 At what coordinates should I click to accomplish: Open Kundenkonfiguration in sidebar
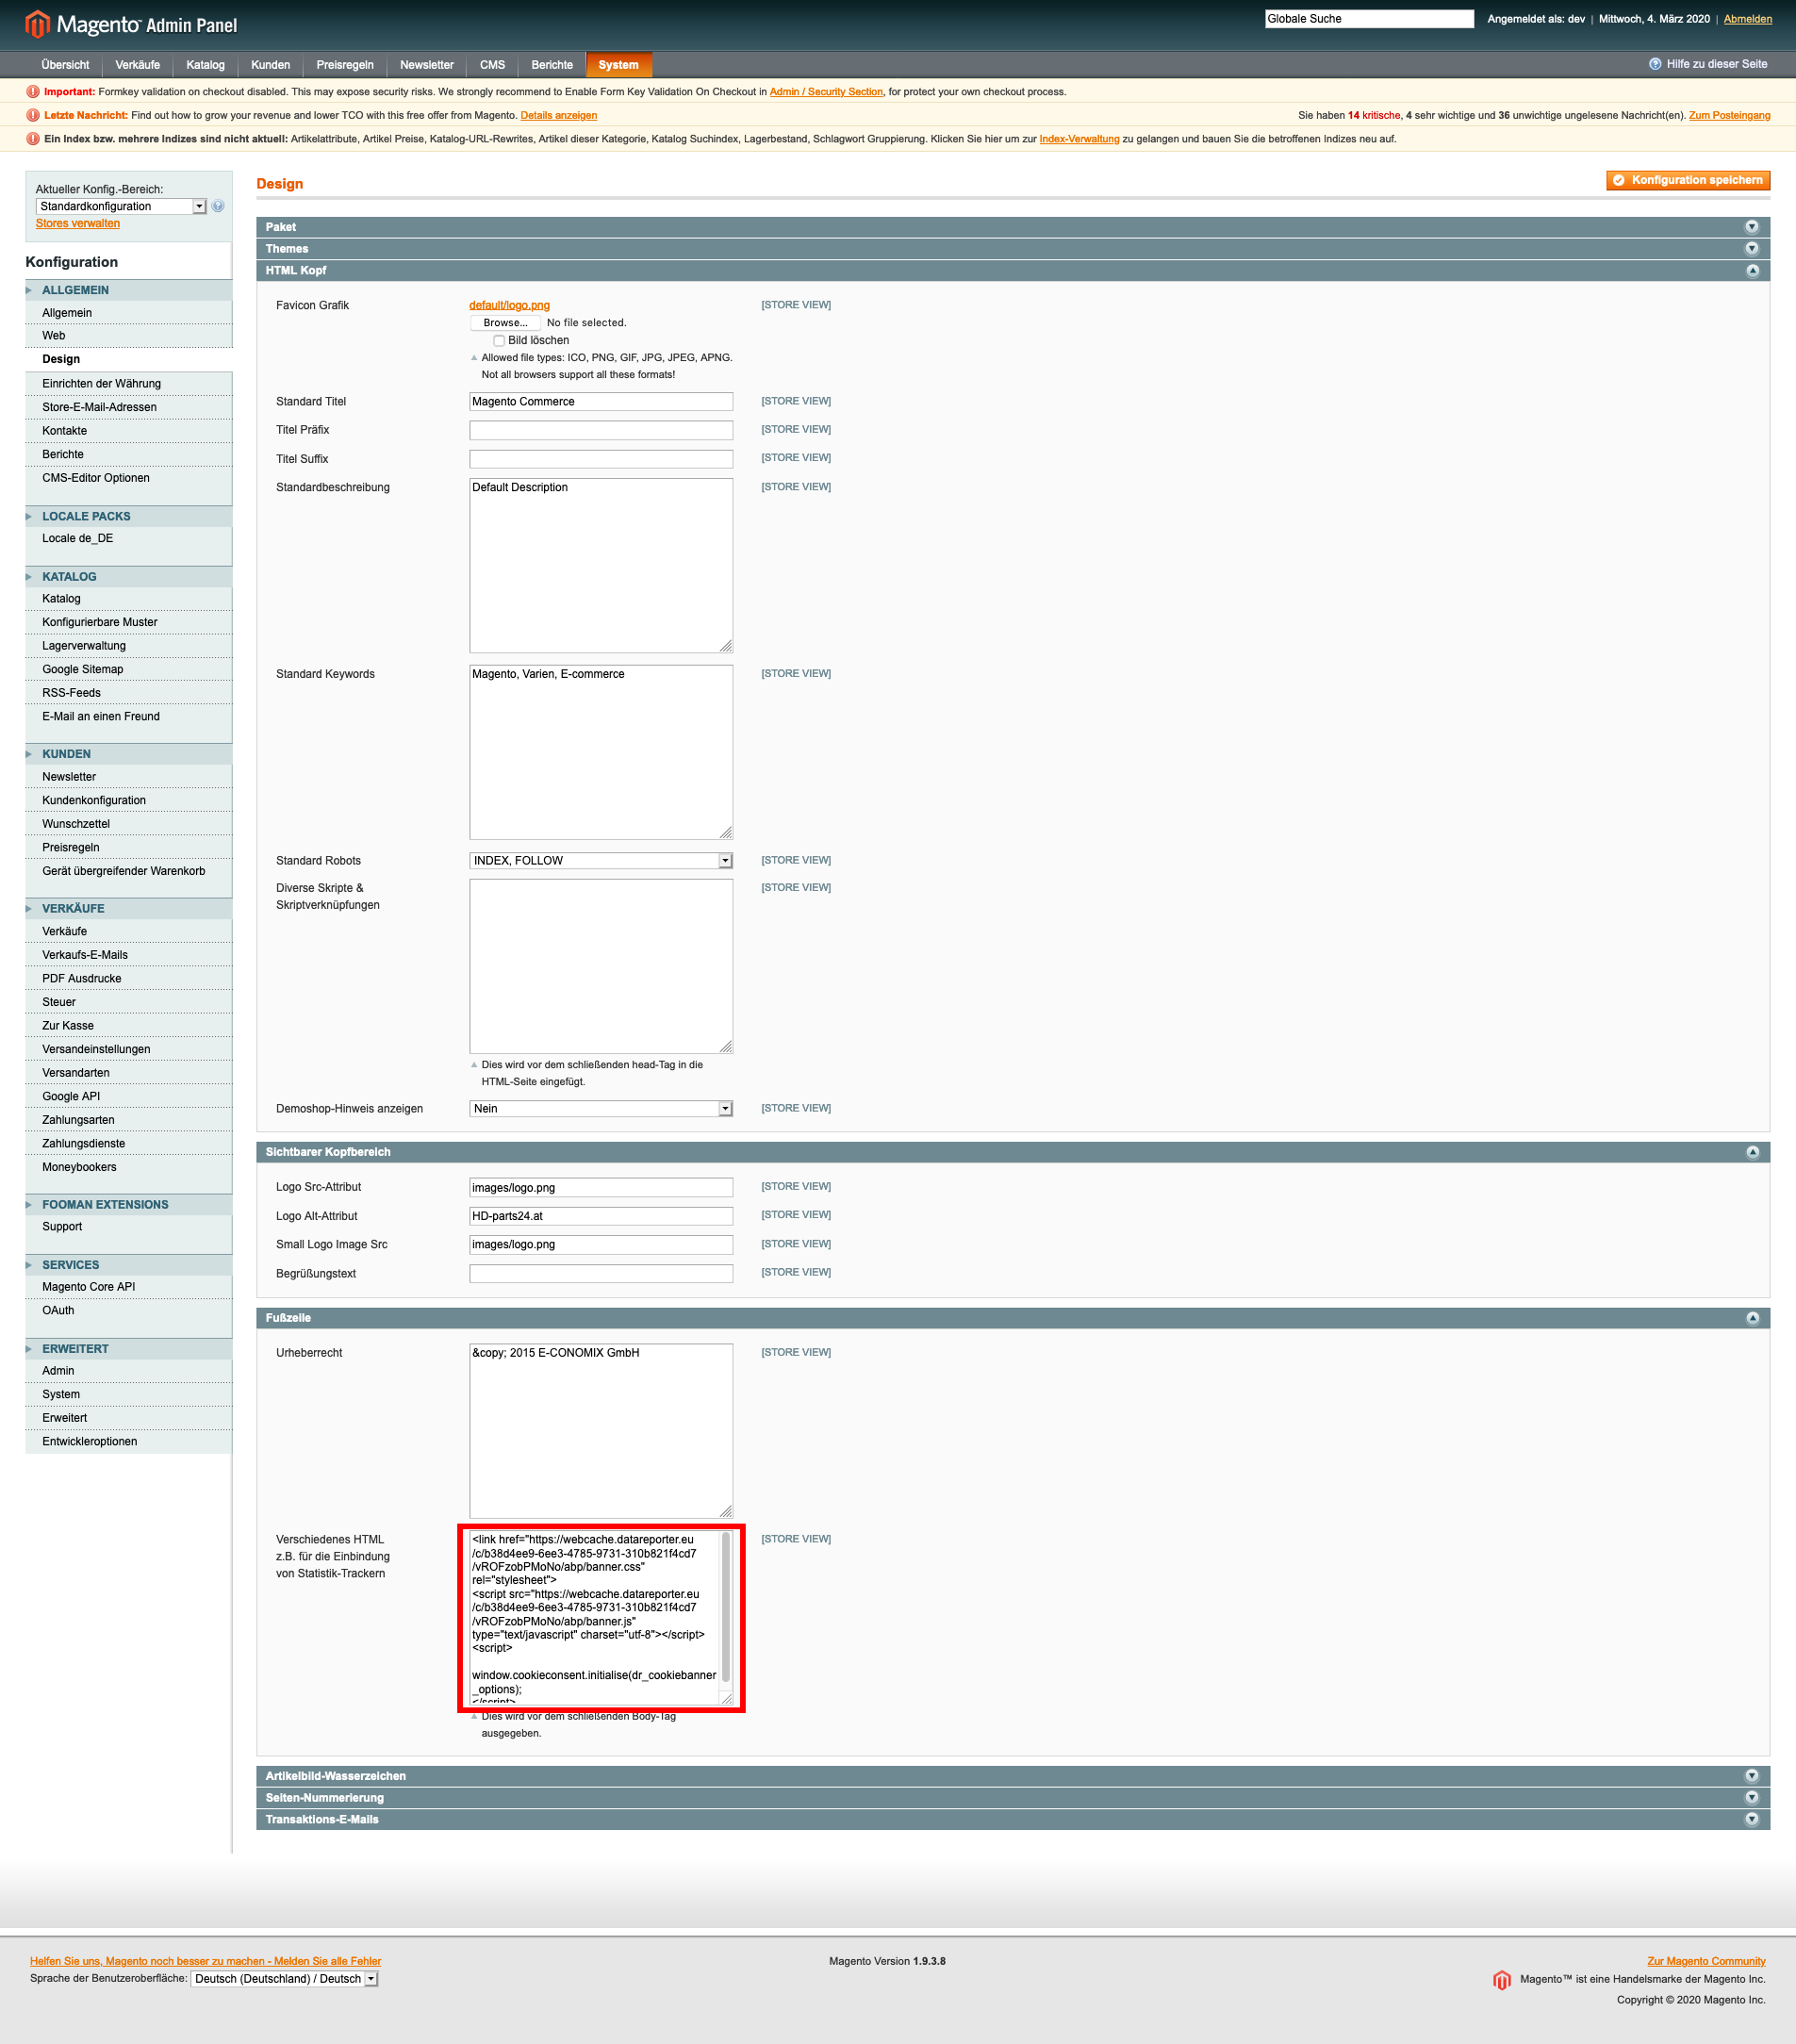94,800
